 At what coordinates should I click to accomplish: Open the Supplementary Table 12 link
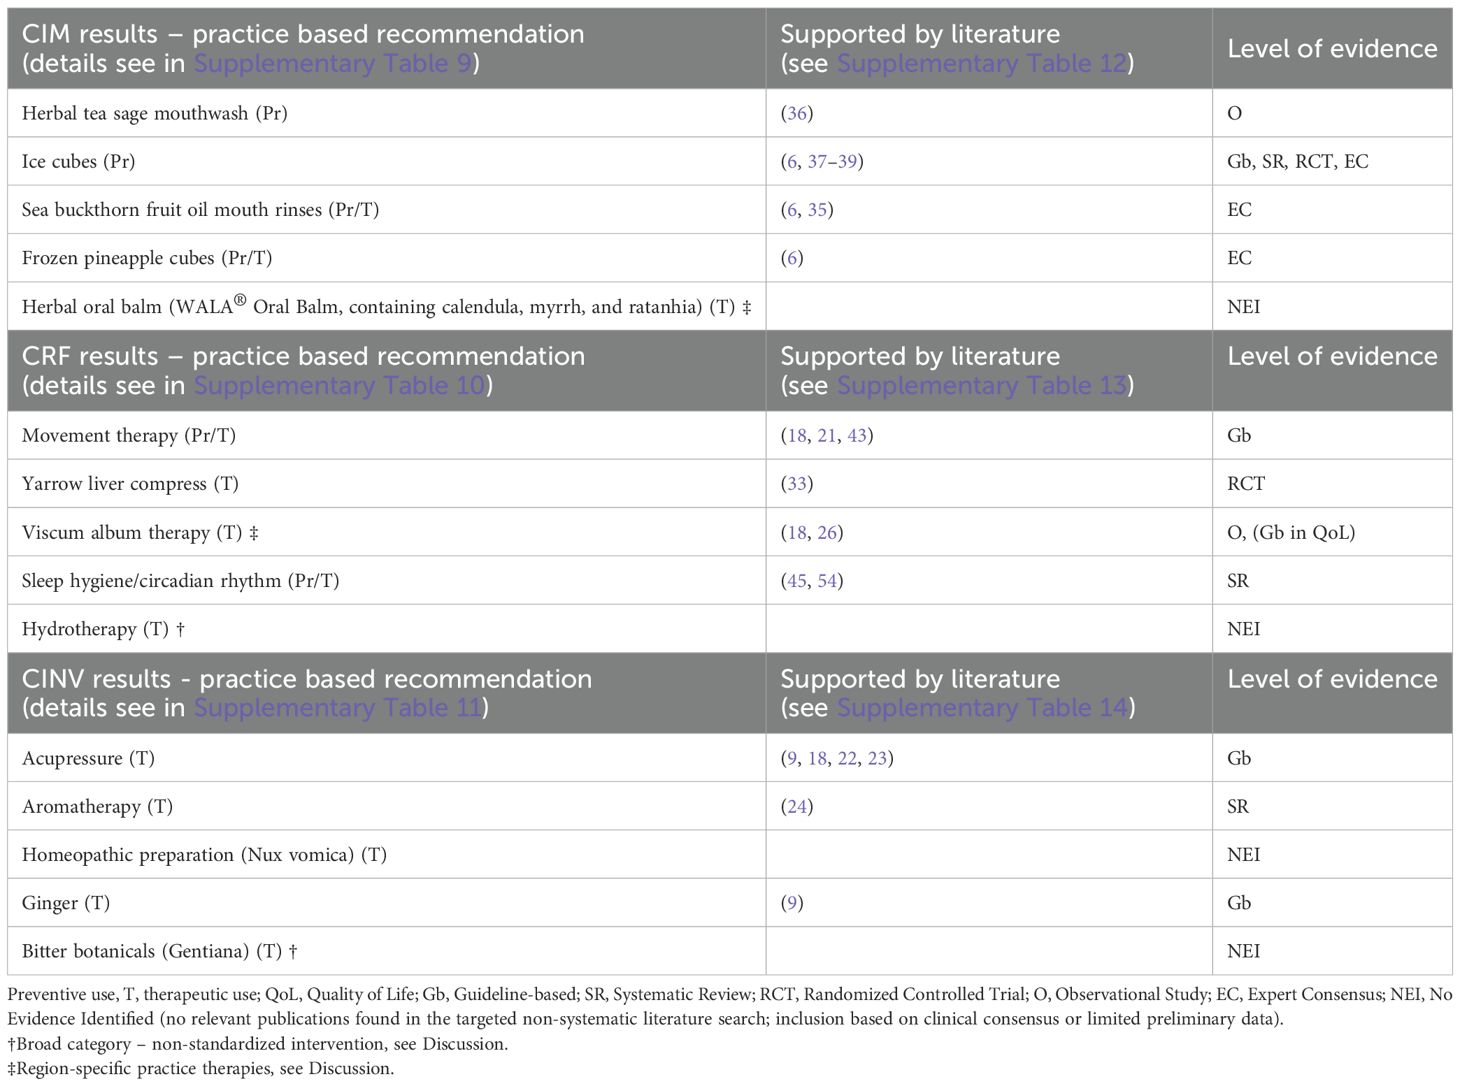(x=981, y=64)
